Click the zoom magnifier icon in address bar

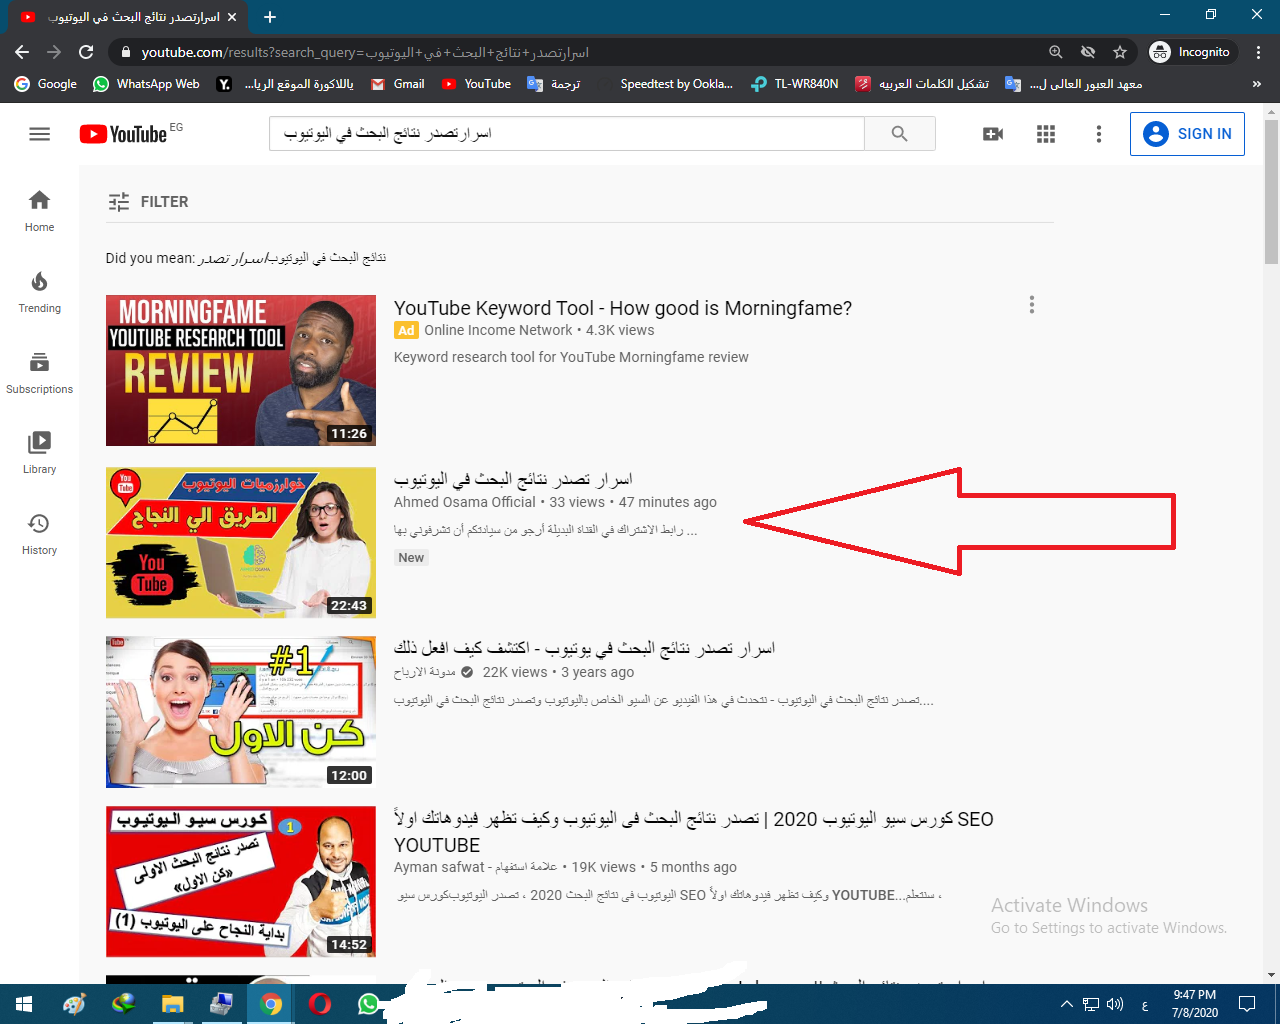coord(1056,52)
